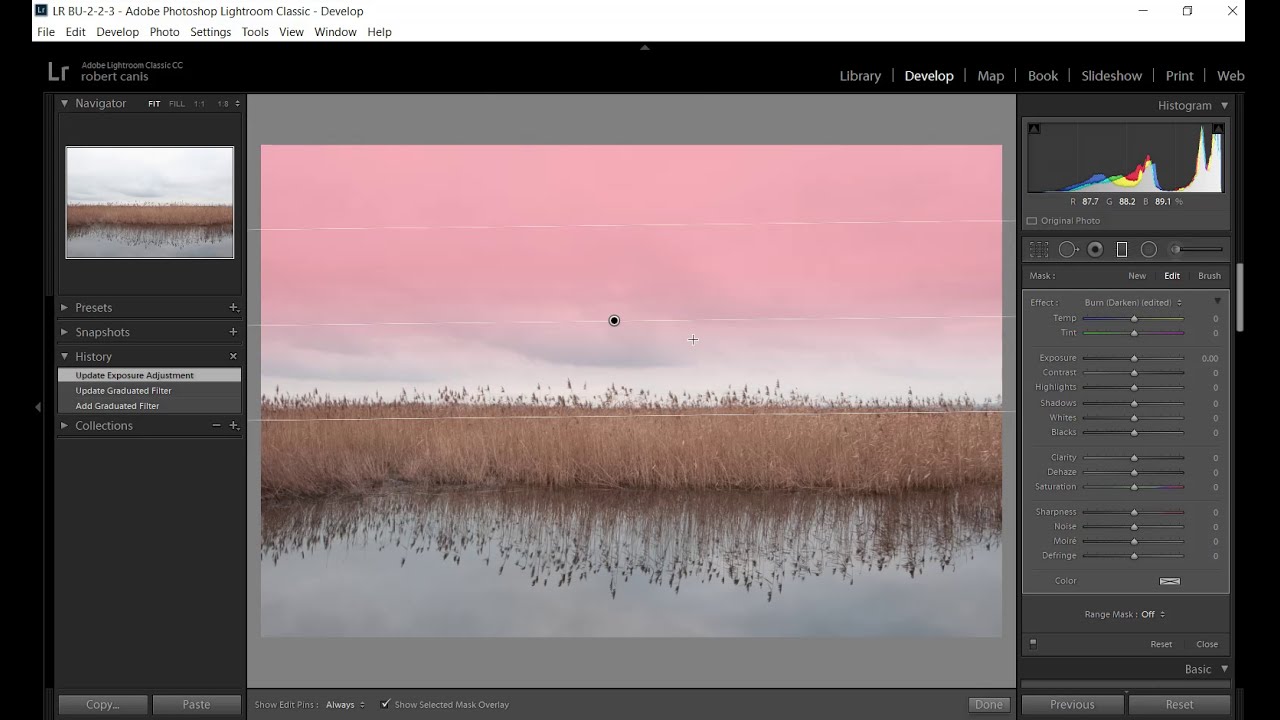Screen dimensions: 1280x720
Task: Set Navigator zoom to FILL
Action: 177,104
